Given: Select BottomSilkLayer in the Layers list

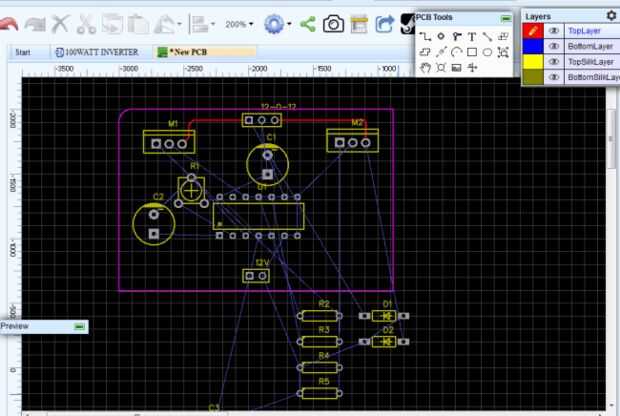Looking at the screenshot, I should point(594,77).
